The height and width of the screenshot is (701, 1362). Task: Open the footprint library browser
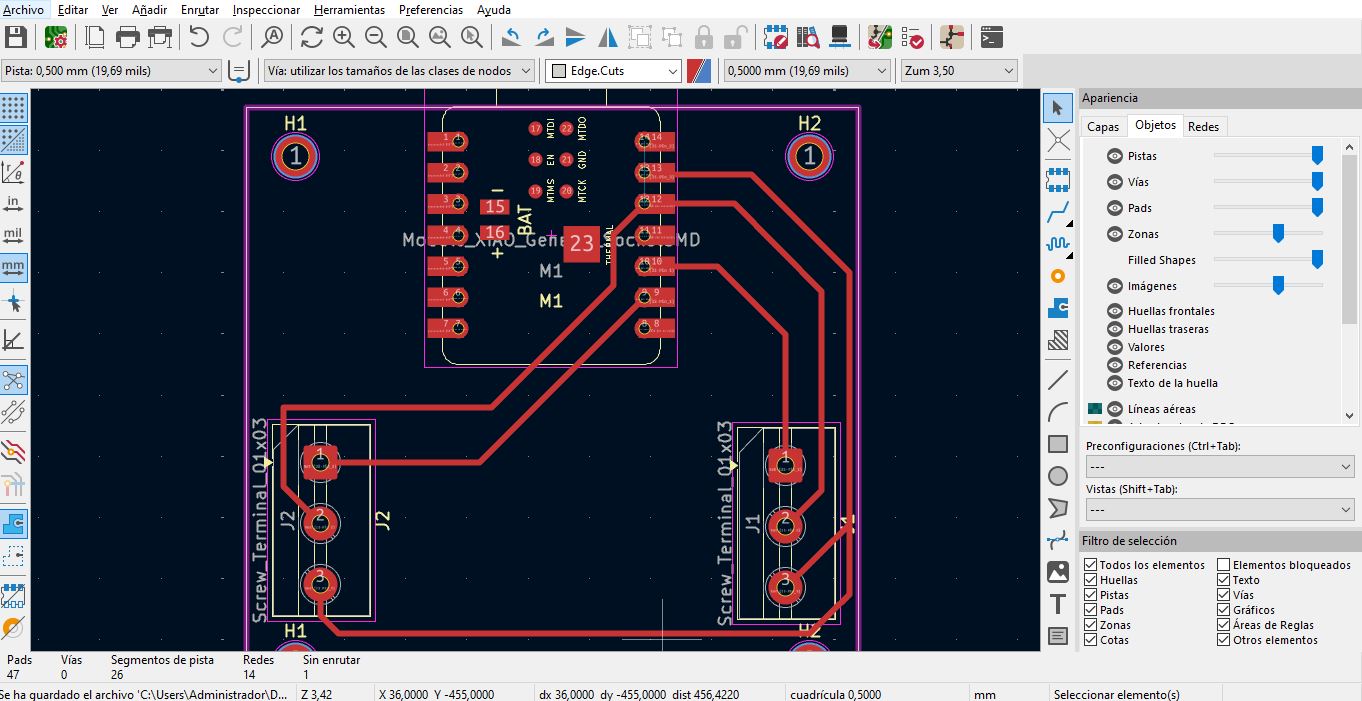tap(808, 37)
